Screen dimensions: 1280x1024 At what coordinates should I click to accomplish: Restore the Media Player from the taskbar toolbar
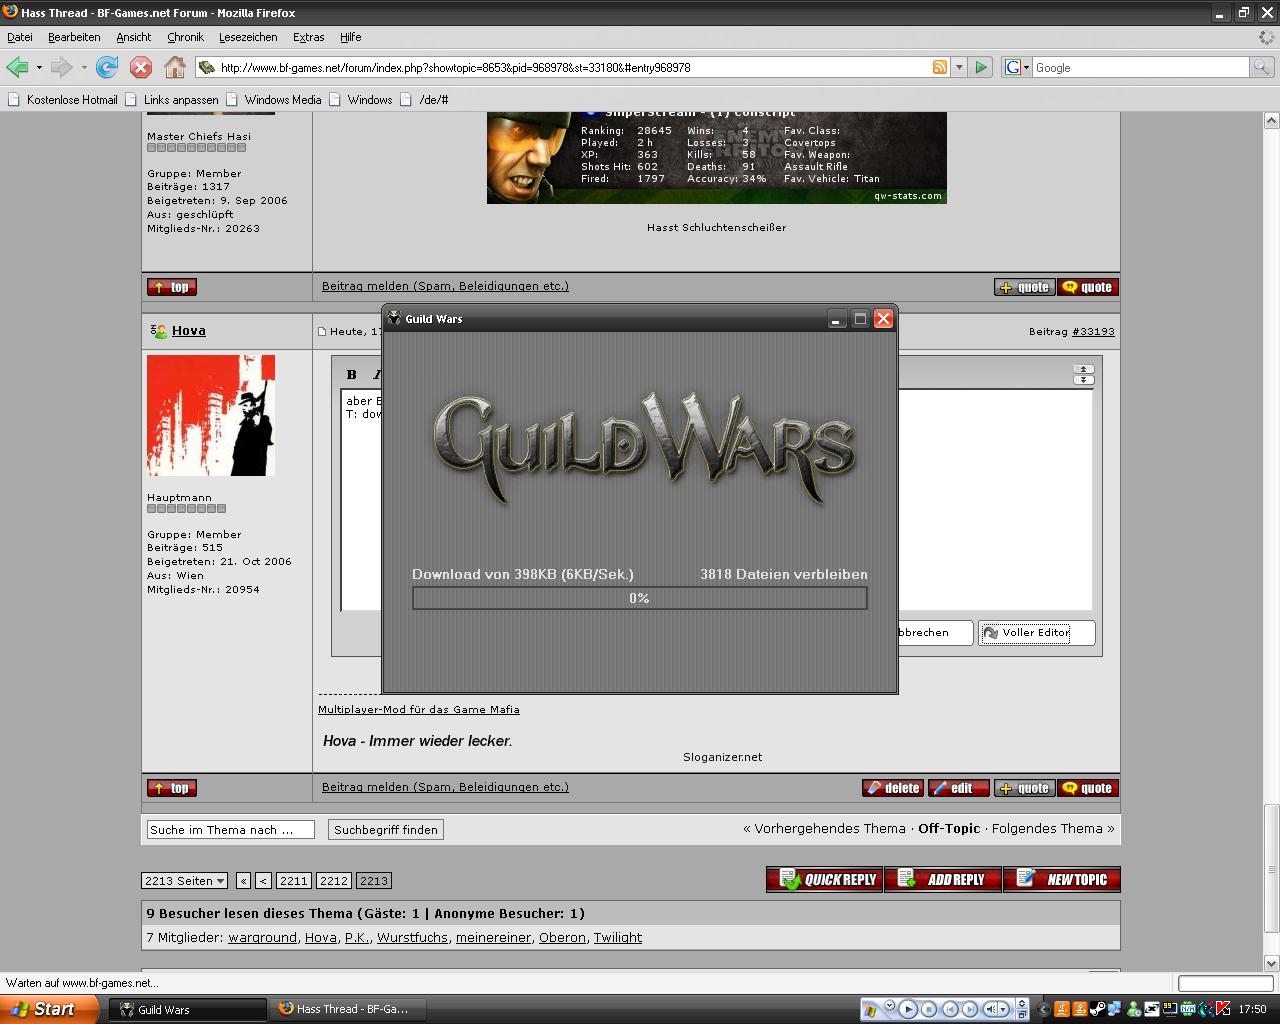click(x=1022, y=1015)
